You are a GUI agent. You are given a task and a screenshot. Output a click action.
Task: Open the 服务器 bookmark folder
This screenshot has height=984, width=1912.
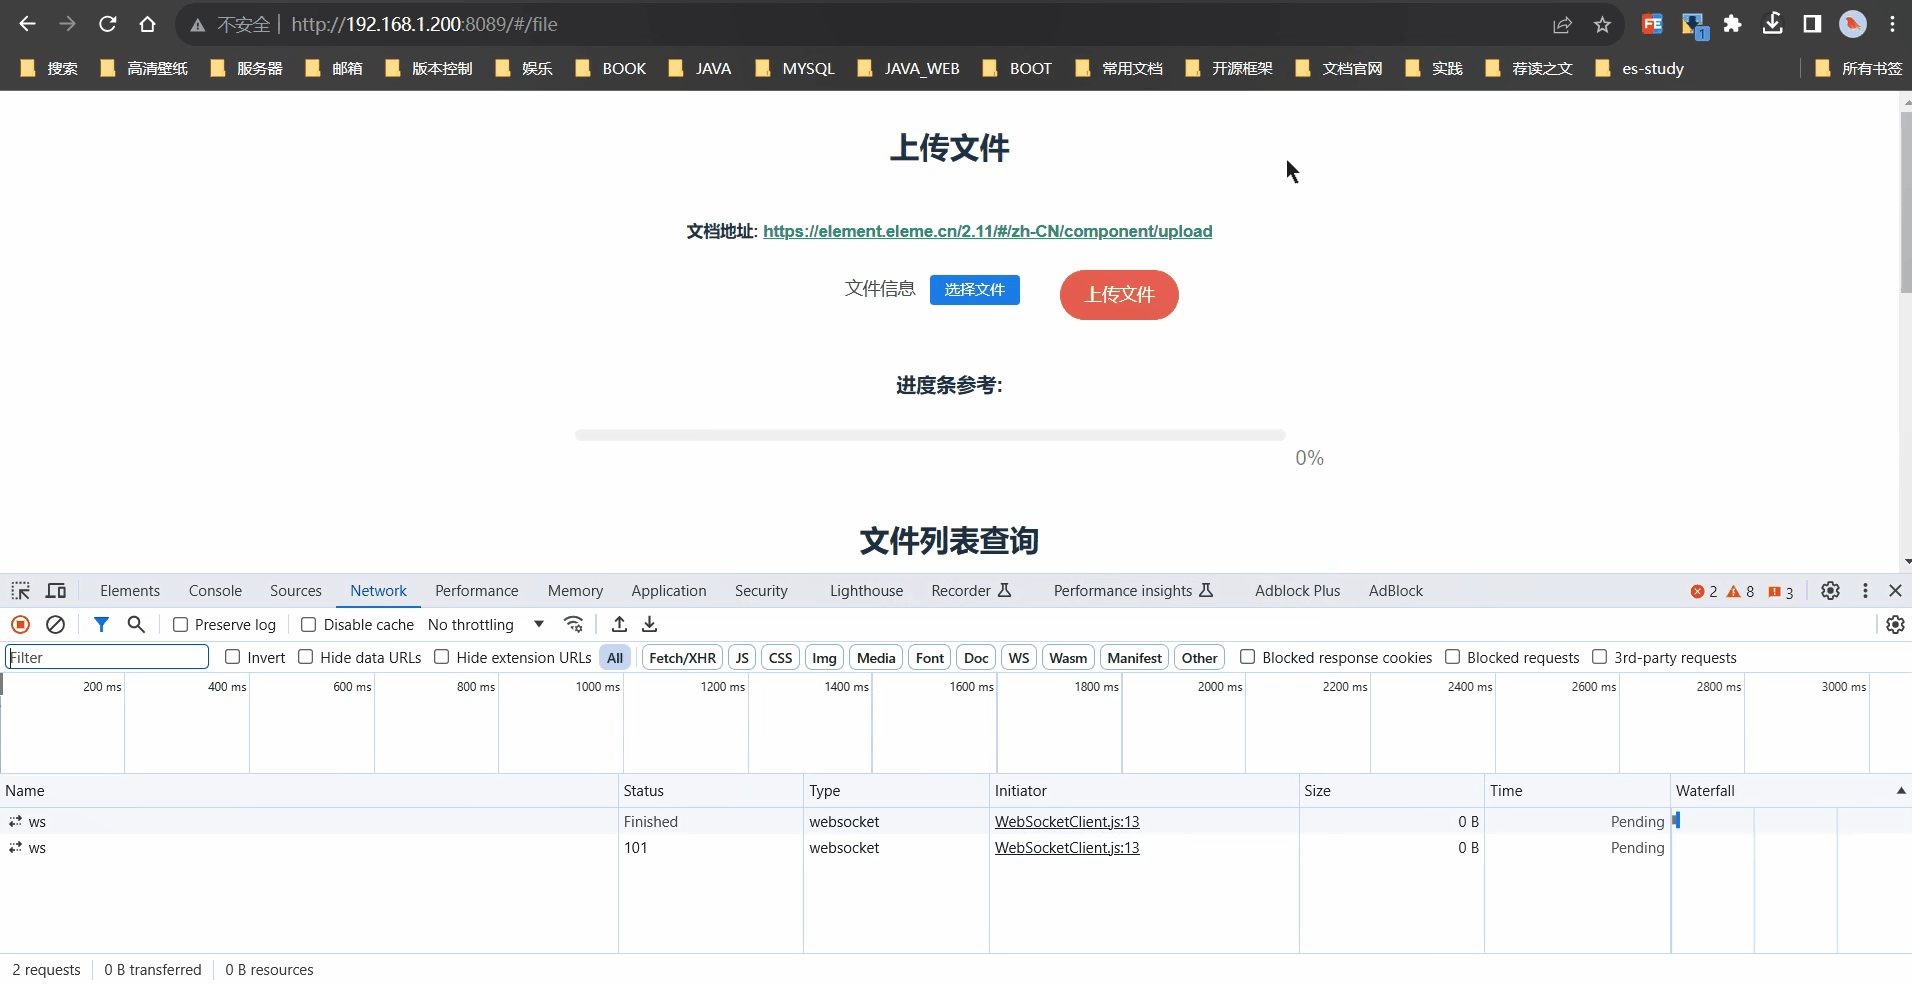pos(246,68)
